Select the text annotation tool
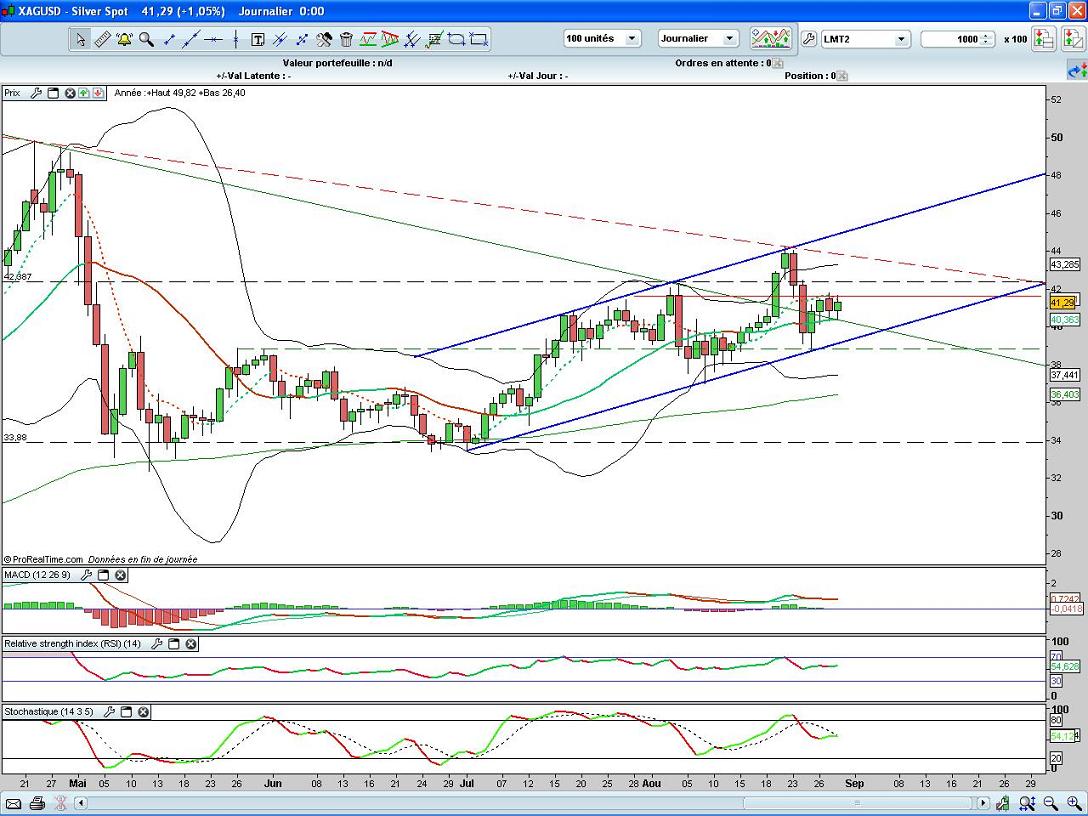Image resolution: width=1088 pixels, height=816 pixels. tap(257, 39)
